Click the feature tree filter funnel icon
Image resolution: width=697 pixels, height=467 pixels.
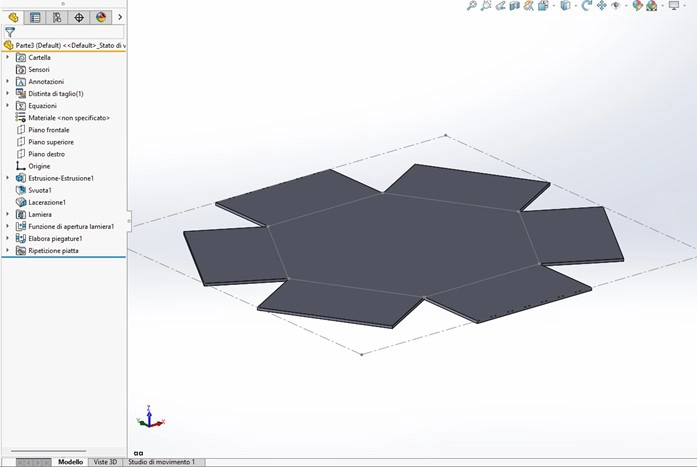click(x=10, y=32)
